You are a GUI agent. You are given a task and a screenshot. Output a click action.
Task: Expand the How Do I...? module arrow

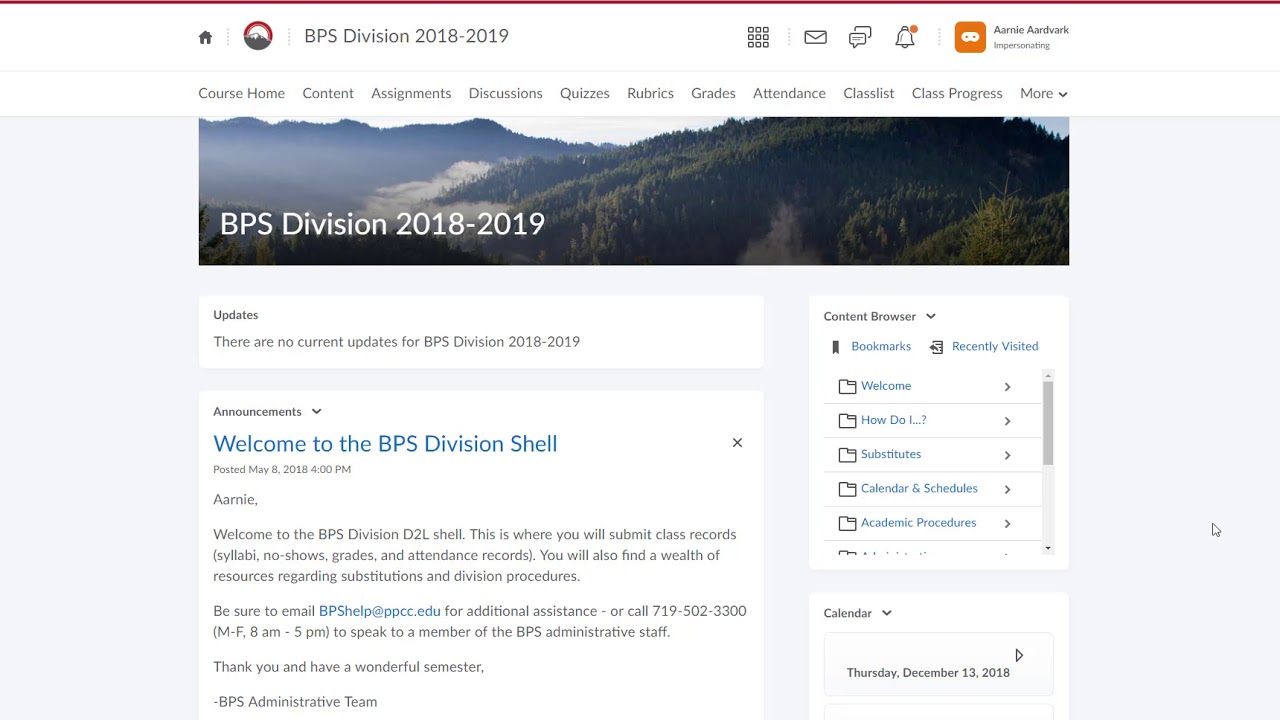1007,421
